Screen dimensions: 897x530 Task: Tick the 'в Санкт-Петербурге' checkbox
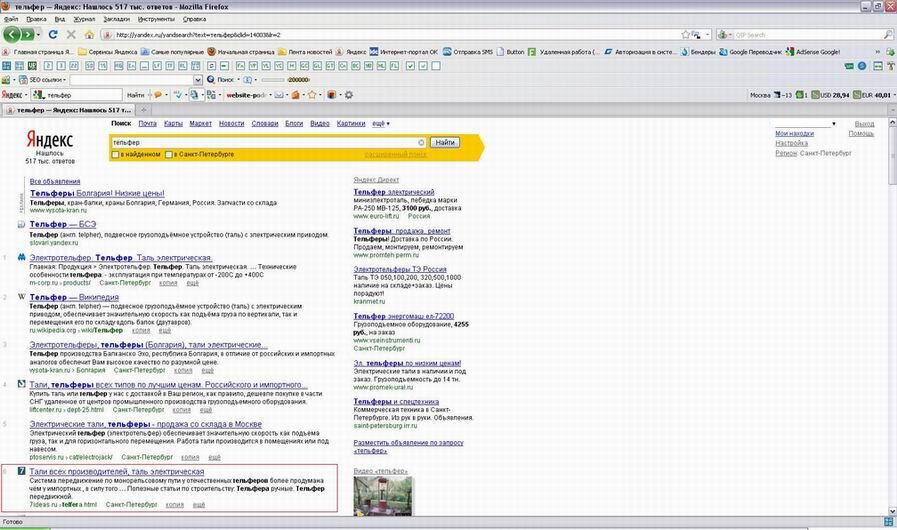point(168,155)
